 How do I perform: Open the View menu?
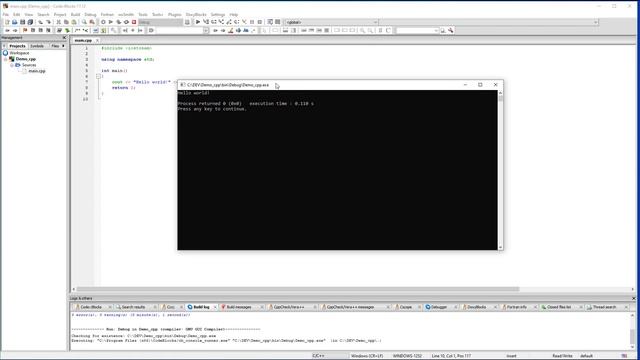29,15
